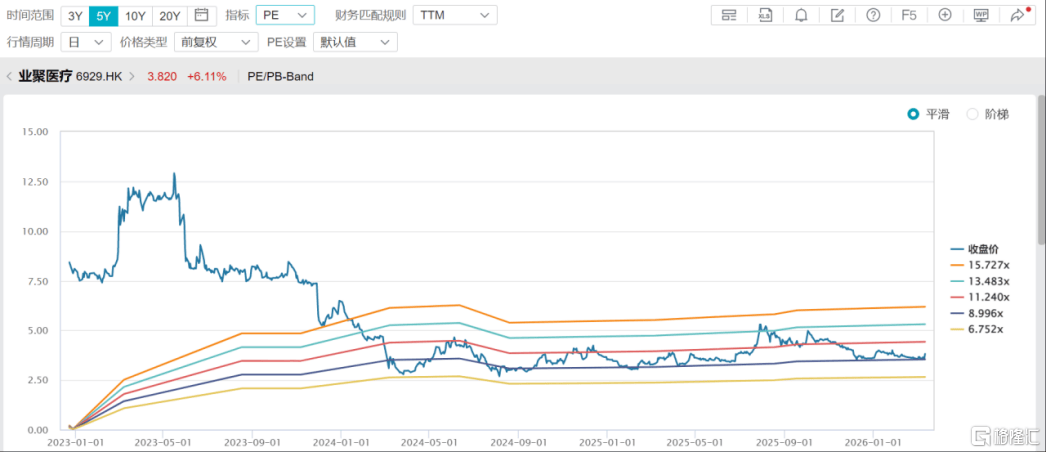
Task: Click the share arrow icon
Action: 1017,15
